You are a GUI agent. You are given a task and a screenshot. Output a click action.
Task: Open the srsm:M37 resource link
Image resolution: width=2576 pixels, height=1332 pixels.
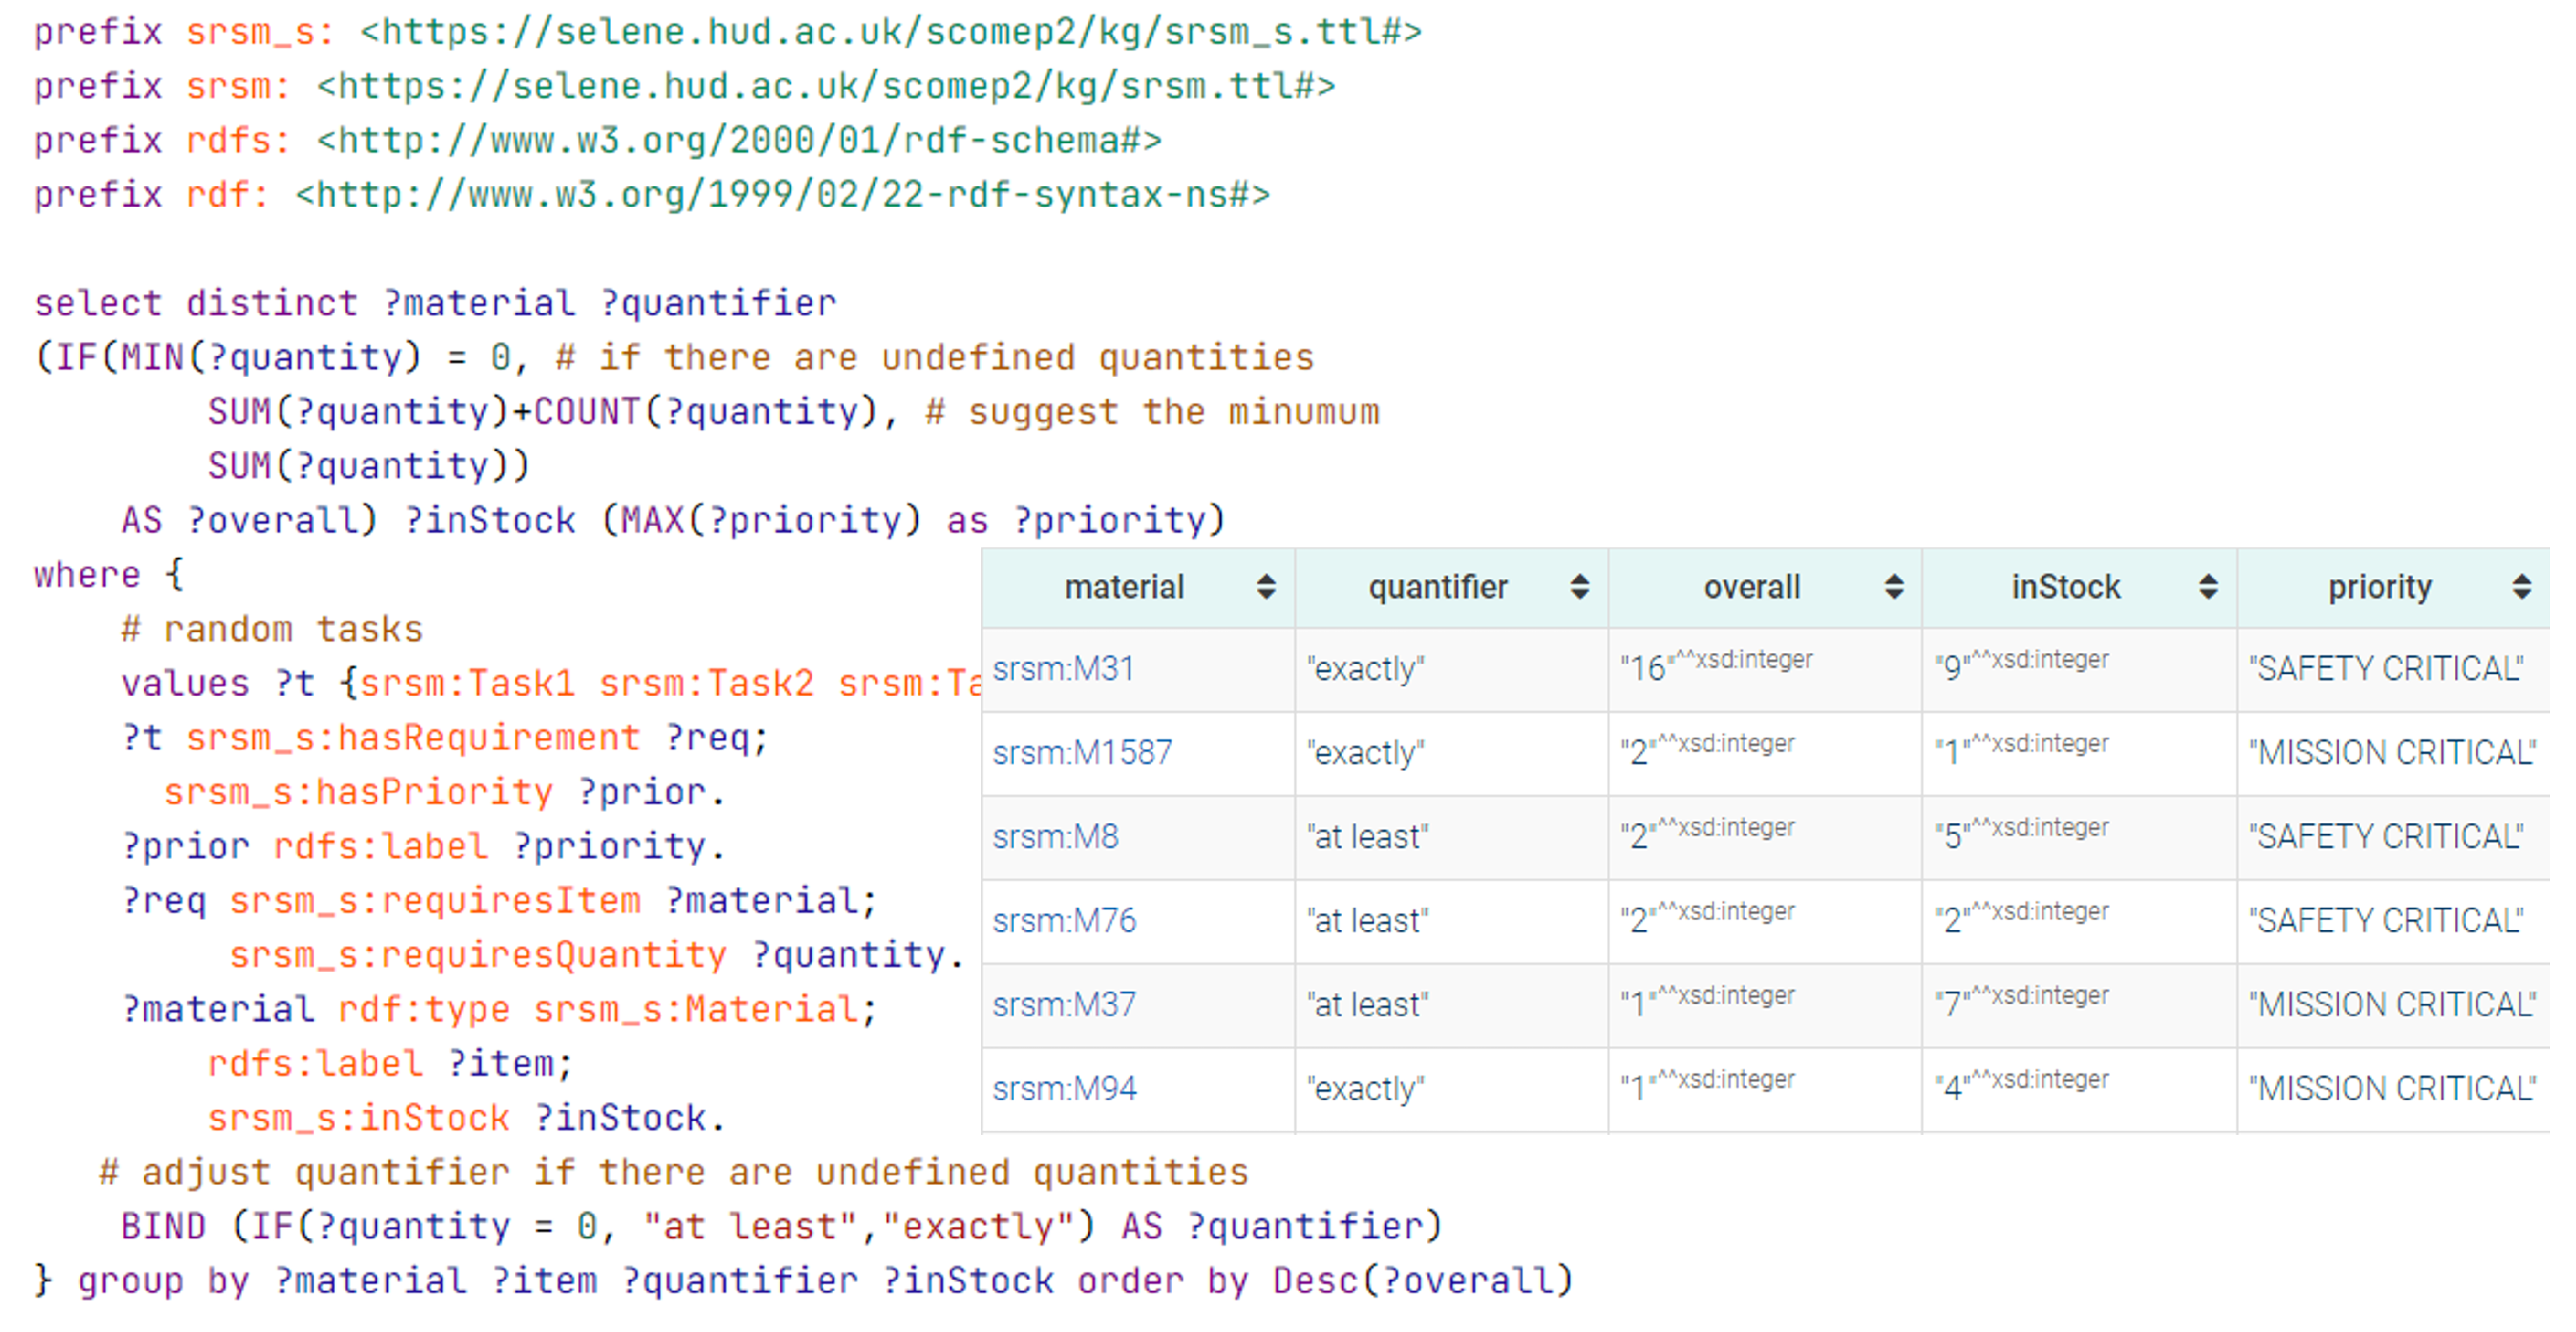point(1064,1005)
